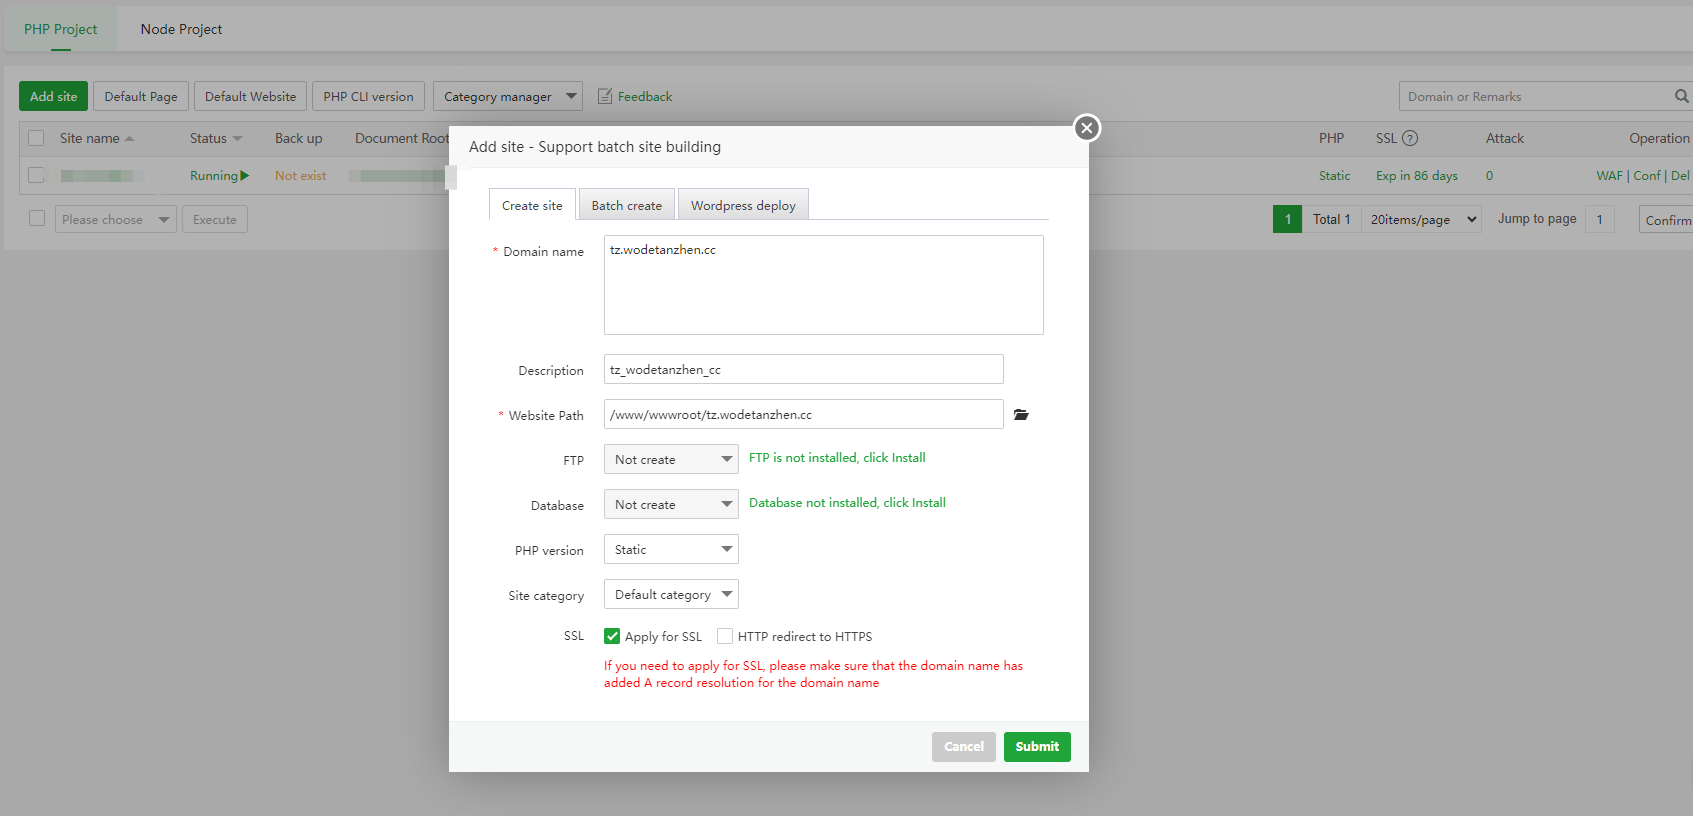Sort by Status arrow
This screenshot has height=816, width=1693.
click(238, 139)
